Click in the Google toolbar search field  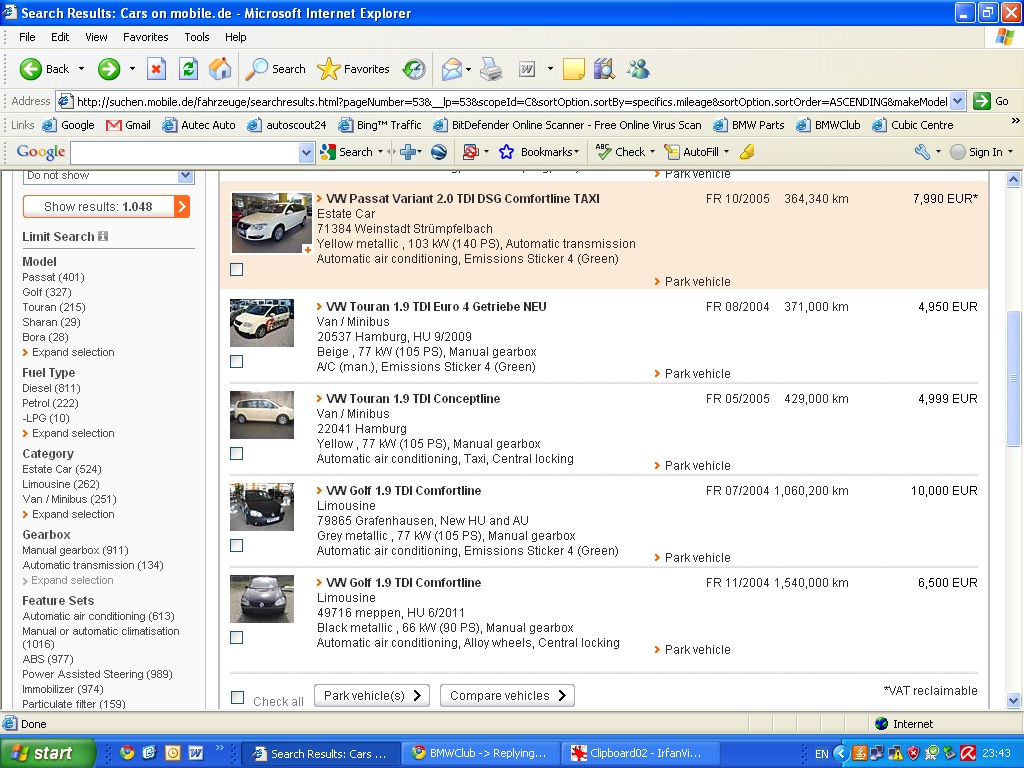click(x=185, y=153)
